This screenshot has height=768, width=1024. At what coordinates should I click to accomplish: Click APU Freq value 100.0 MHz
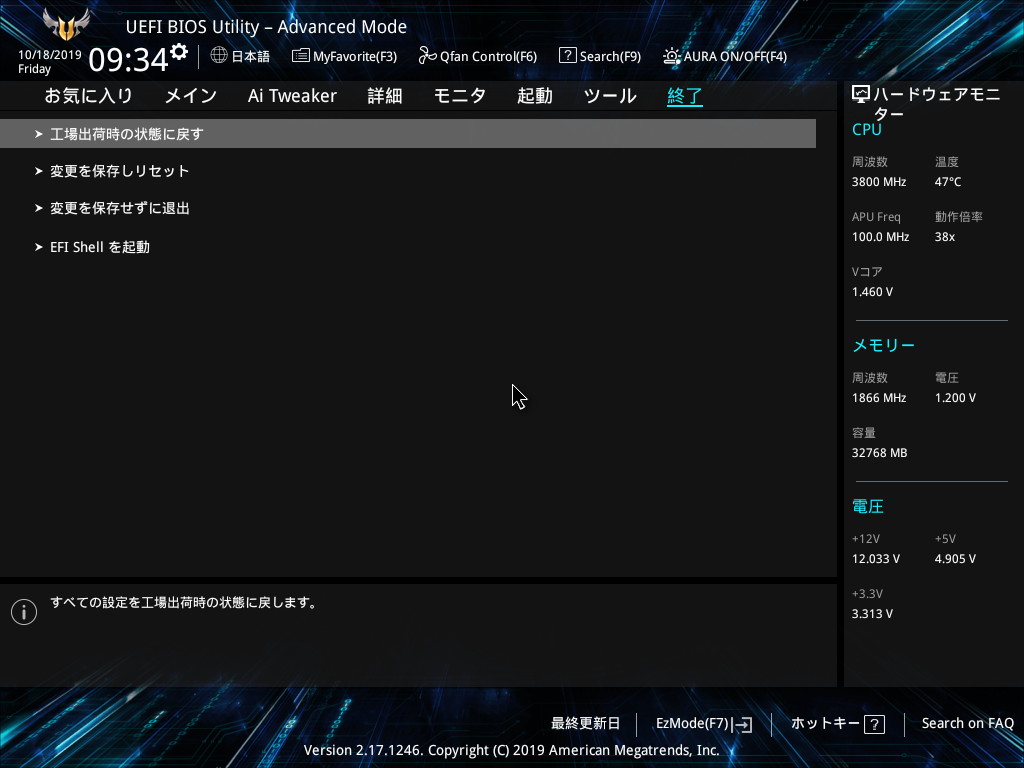880,237
